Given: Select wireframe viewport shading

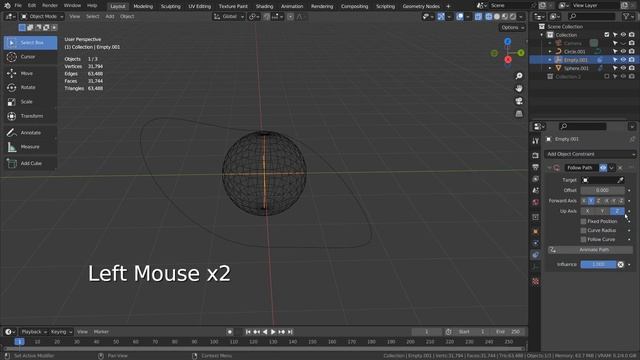Looking at the screenshot, I should pos(489,17).
